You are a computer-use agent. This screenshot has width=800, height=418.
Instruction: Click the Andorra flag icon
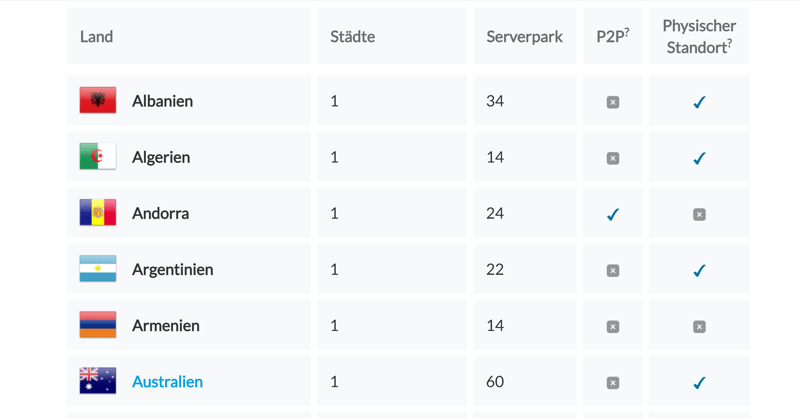click(x=98, y=213)
